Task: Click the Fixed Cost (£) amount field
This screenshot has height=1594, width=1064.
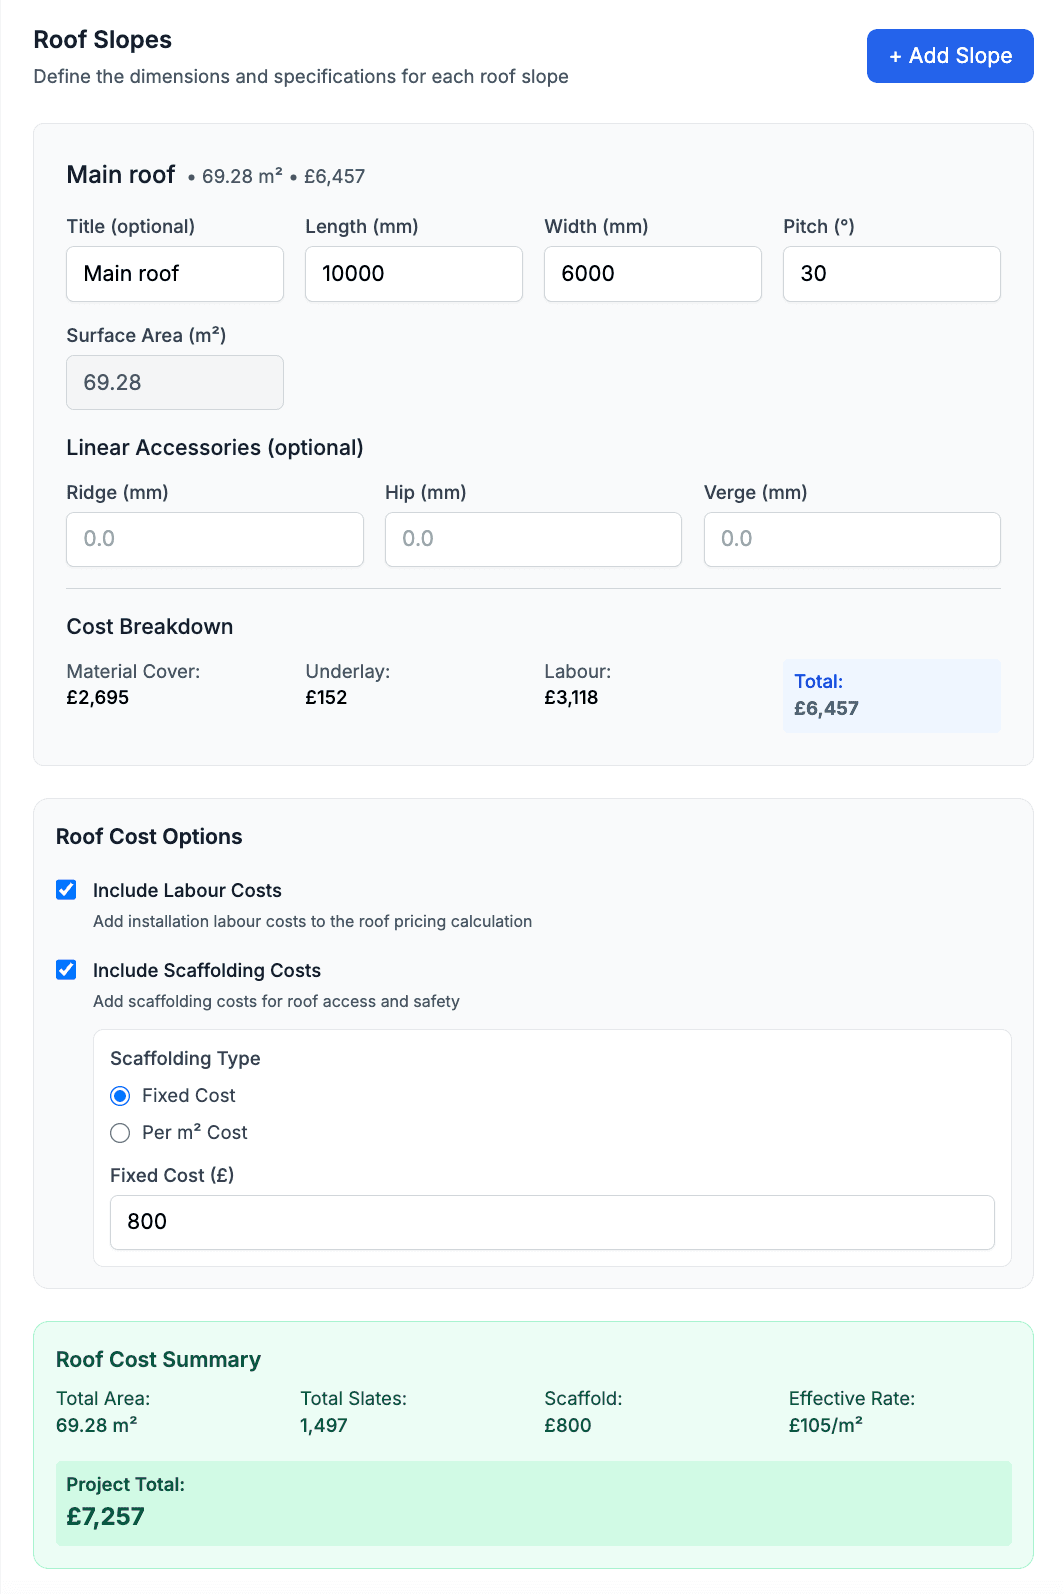Action: tap(552, 1222)
